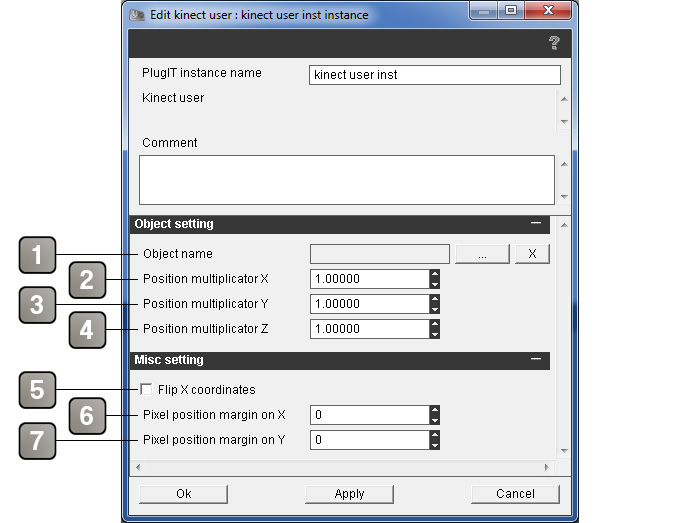
Task: Browse for object with the "..." button
Action: (482, 254)
